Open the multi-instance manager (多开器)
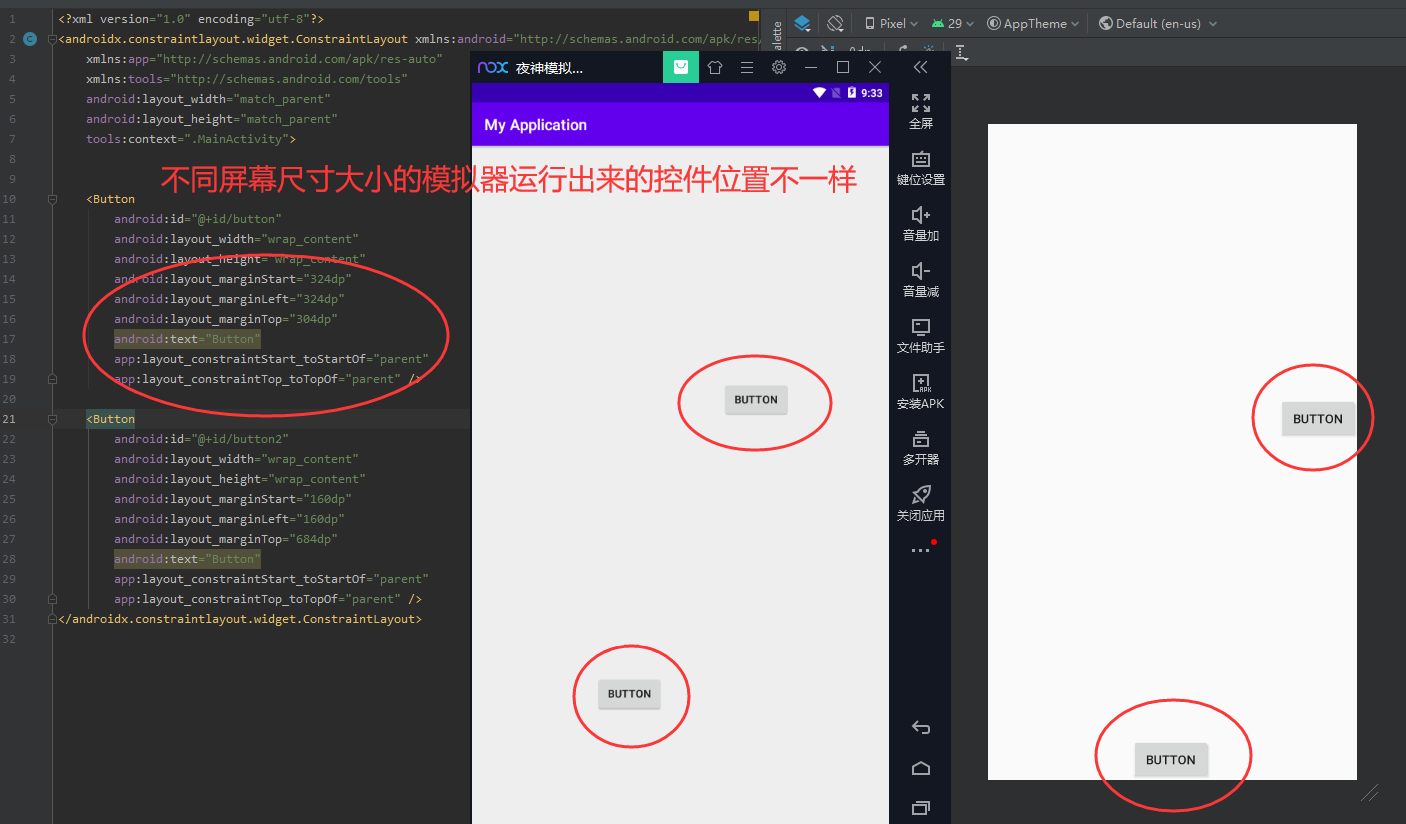Image resolution: width=1406 pixels, height=824 pixels. tap(920, 447)
